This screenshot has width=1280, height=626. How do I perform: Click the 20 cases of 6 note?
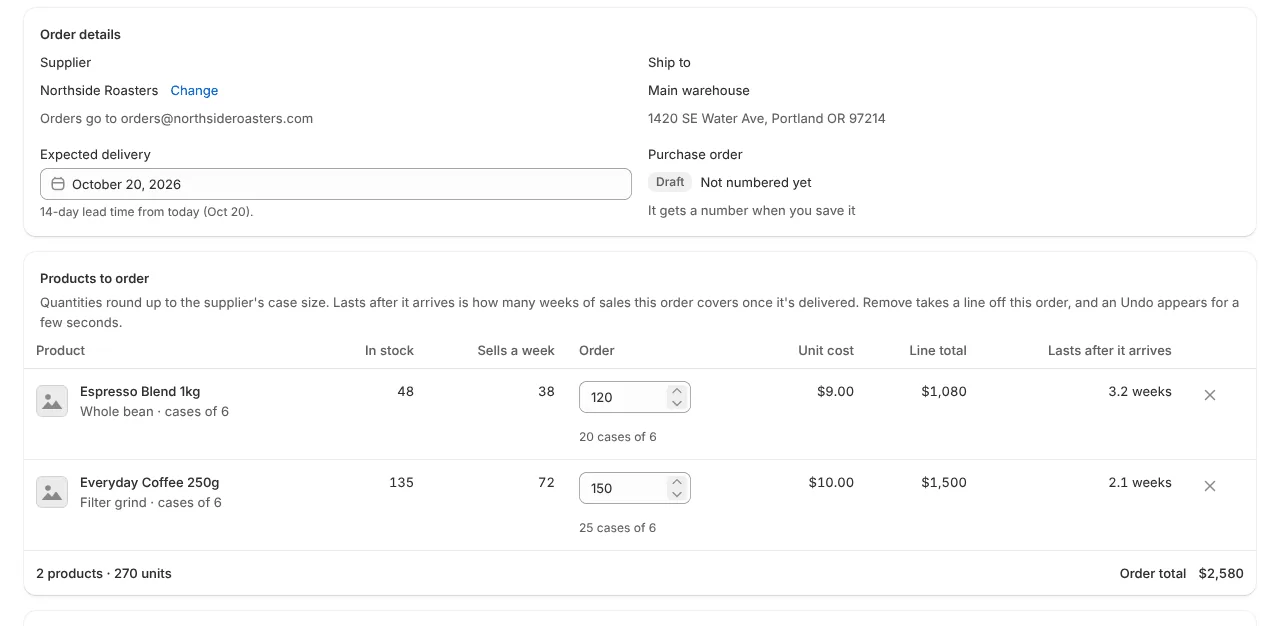[618, 437]
